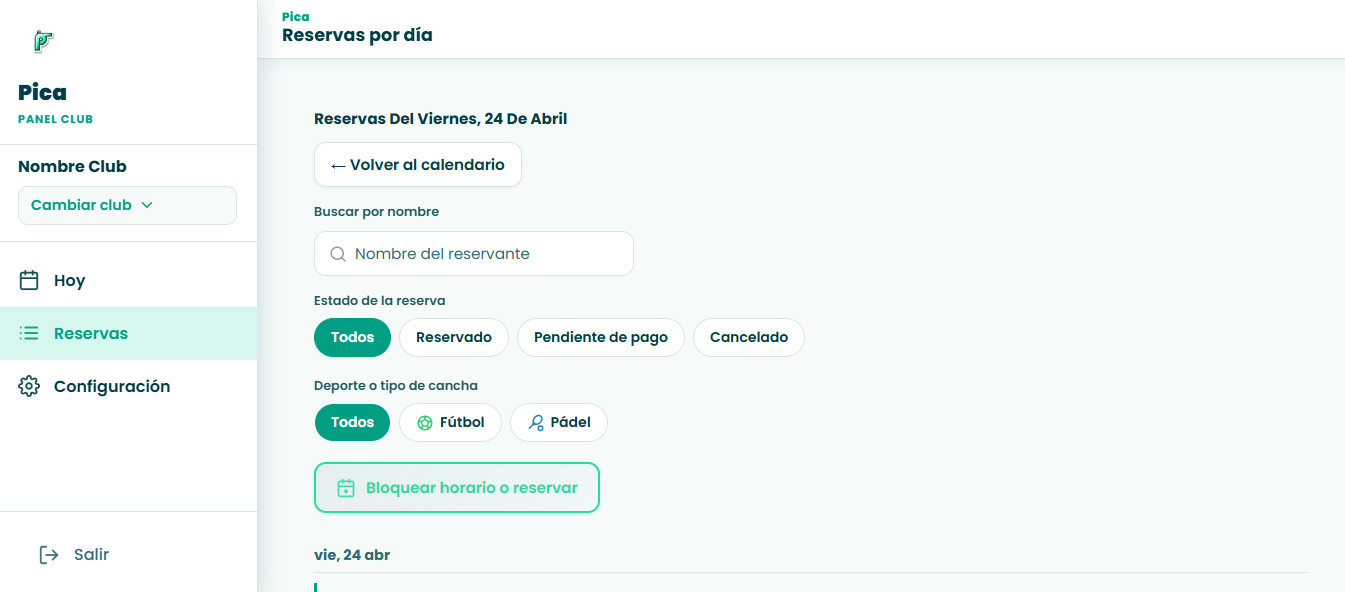Click the Reservas Del Viernes, 24 De Abril title
1345x592 pixels.
pos(441,119)
